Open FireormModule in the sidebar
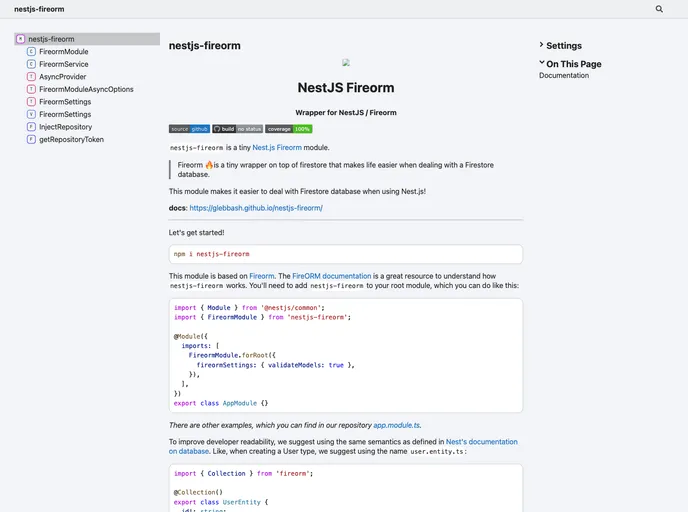The image size is (688, 512). [64, 52]
